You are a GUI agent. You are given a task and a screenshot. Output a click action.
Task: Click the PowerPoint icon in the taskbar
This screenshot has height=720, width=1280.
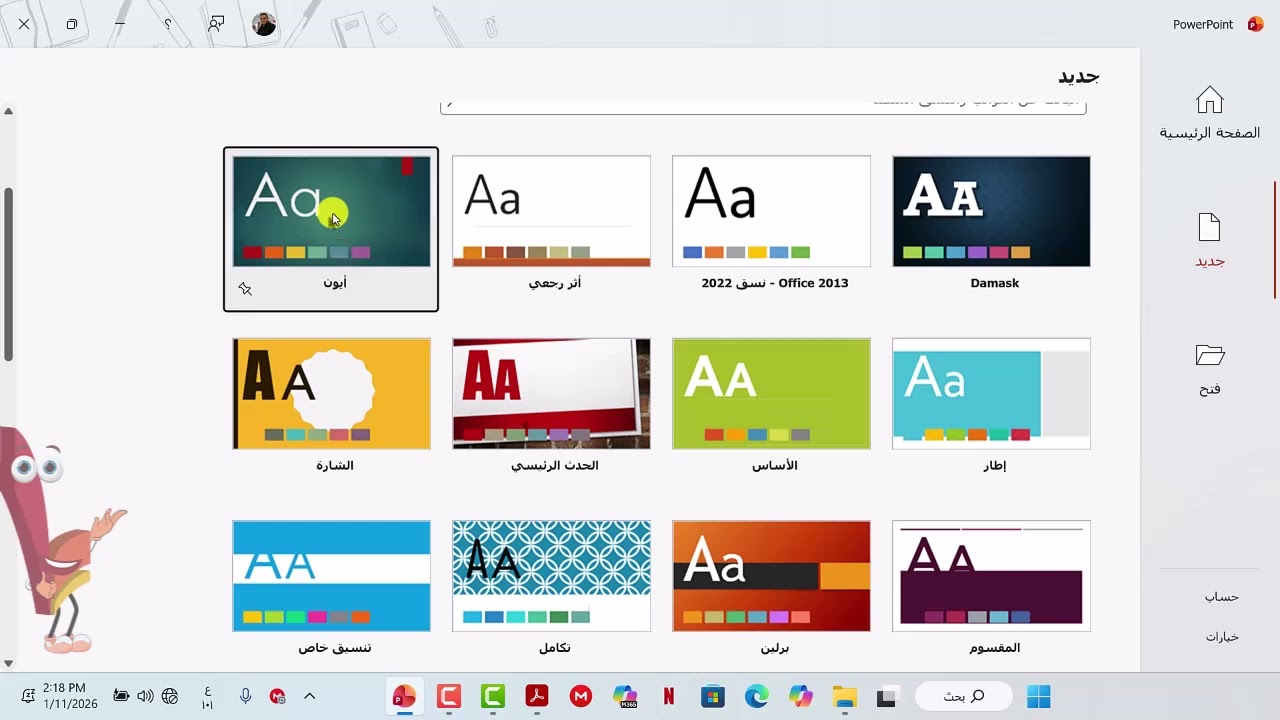click(404, 697)
